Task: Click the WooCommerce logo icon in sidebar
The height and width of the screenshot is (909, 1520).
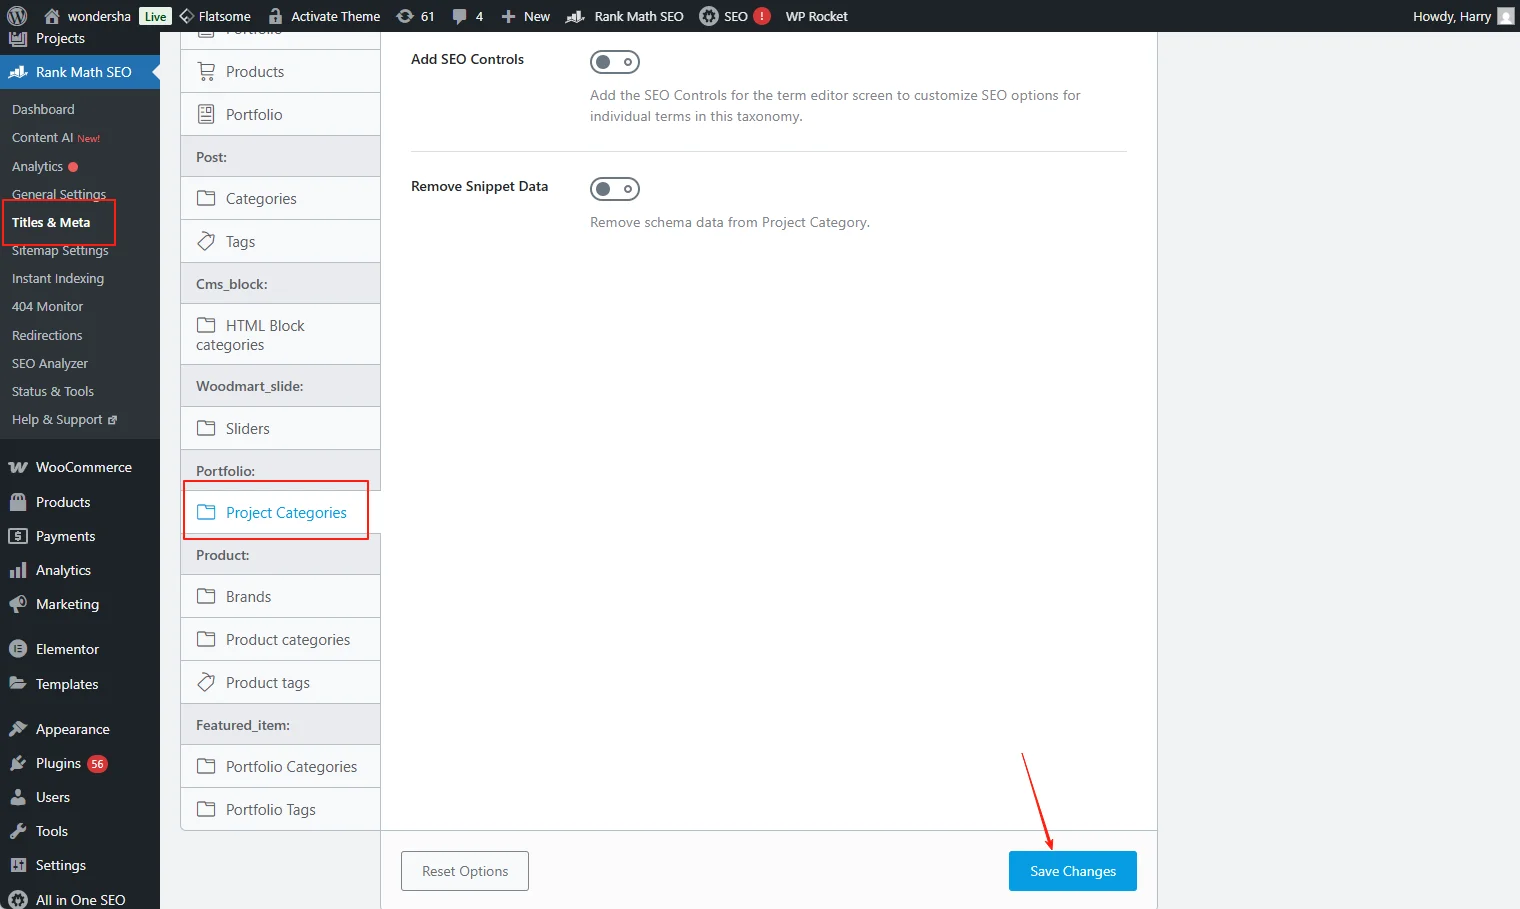Action: 18,467
